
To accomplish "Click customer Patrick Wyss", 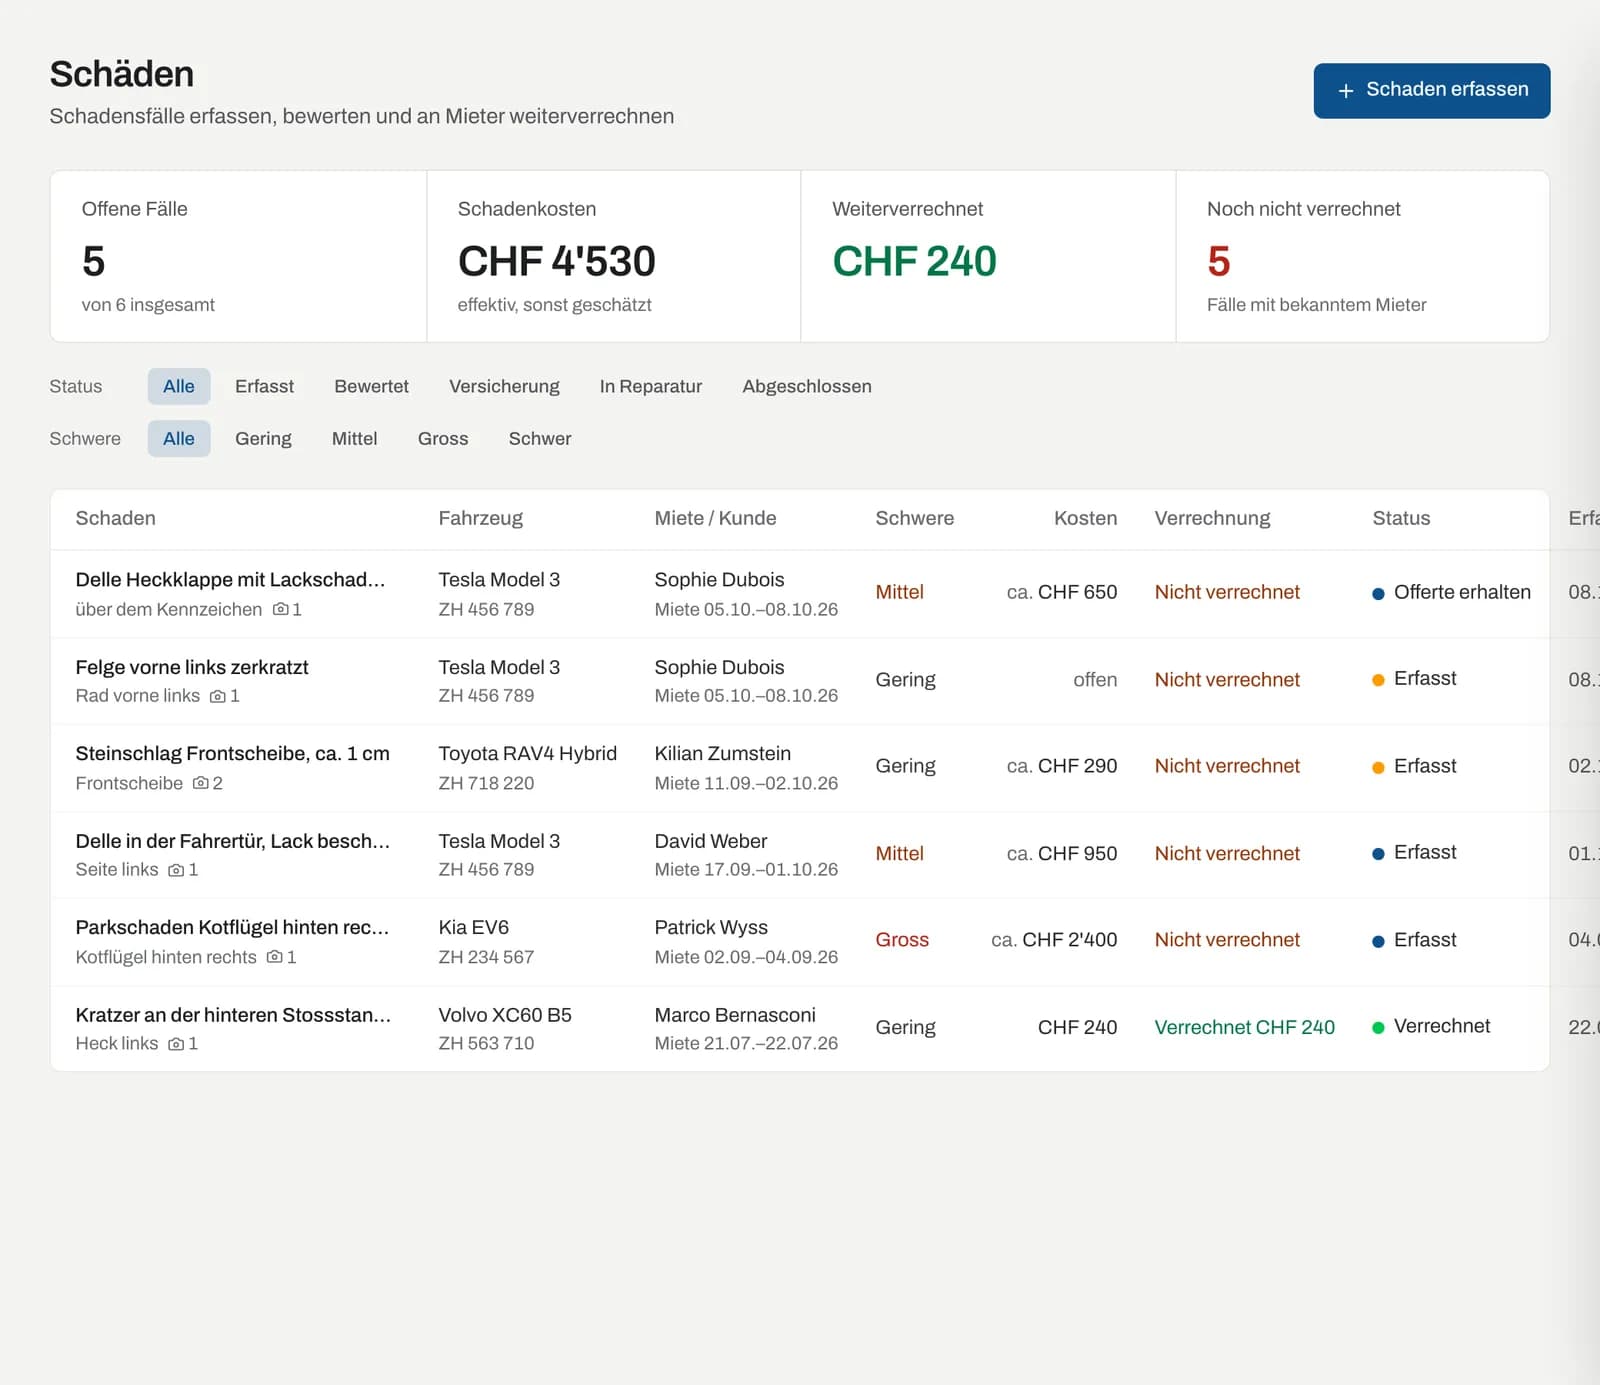I will click(x=711, y=928).
